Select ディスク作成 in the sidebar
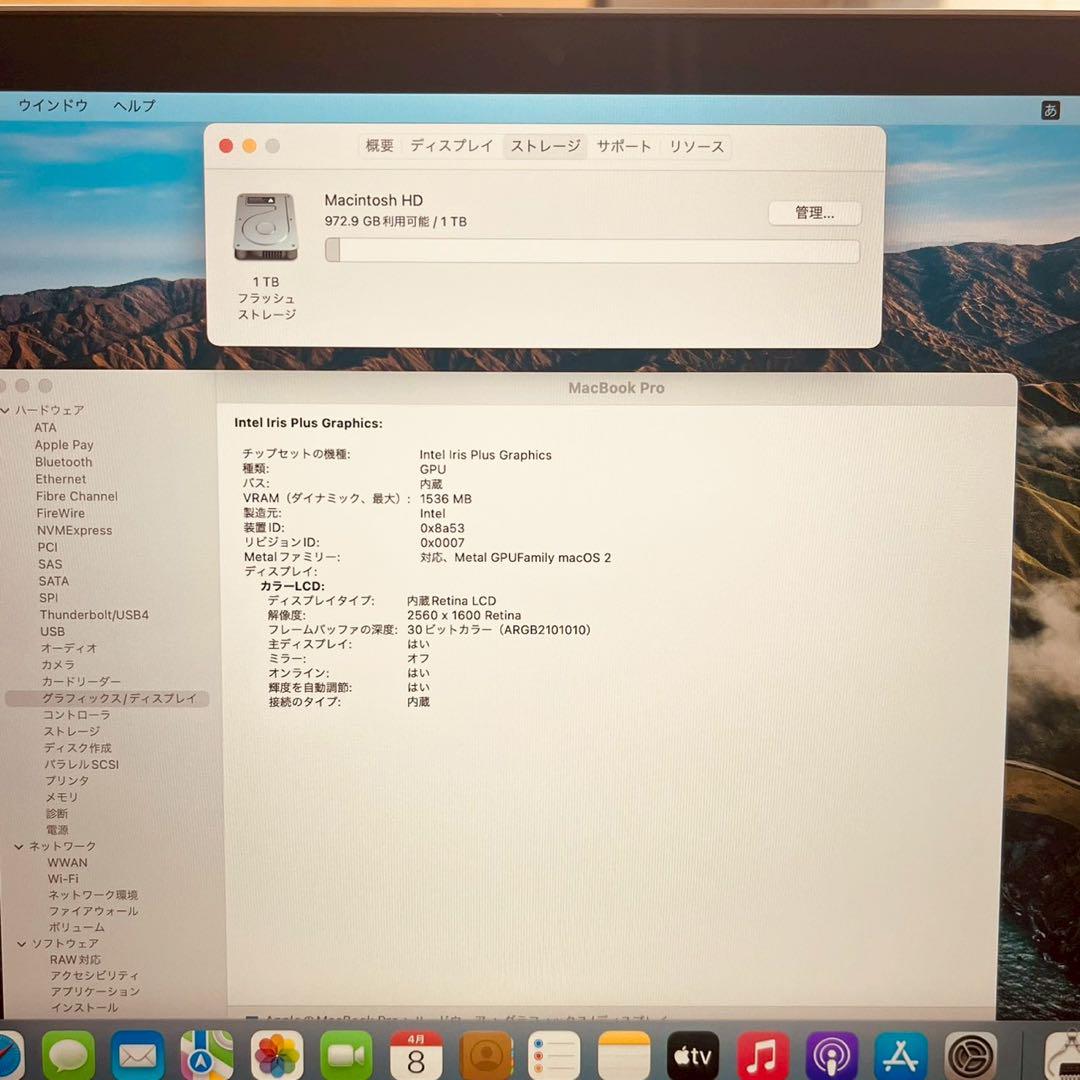 78,748
